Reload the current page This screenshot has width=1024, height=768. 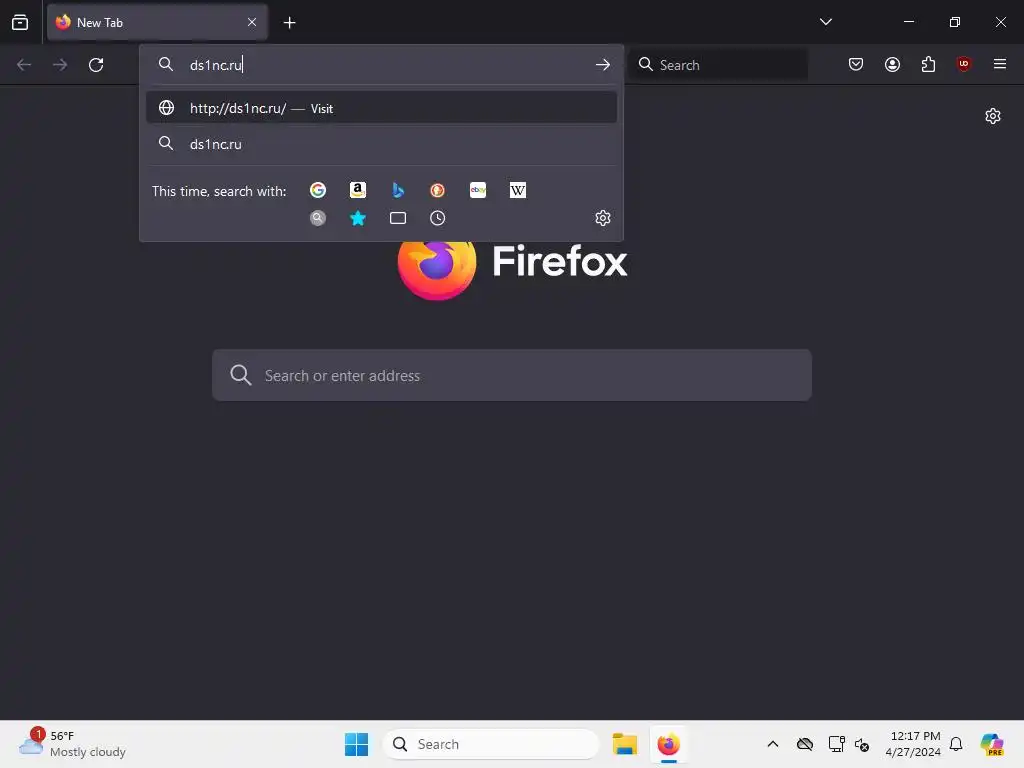click(96, 65)
